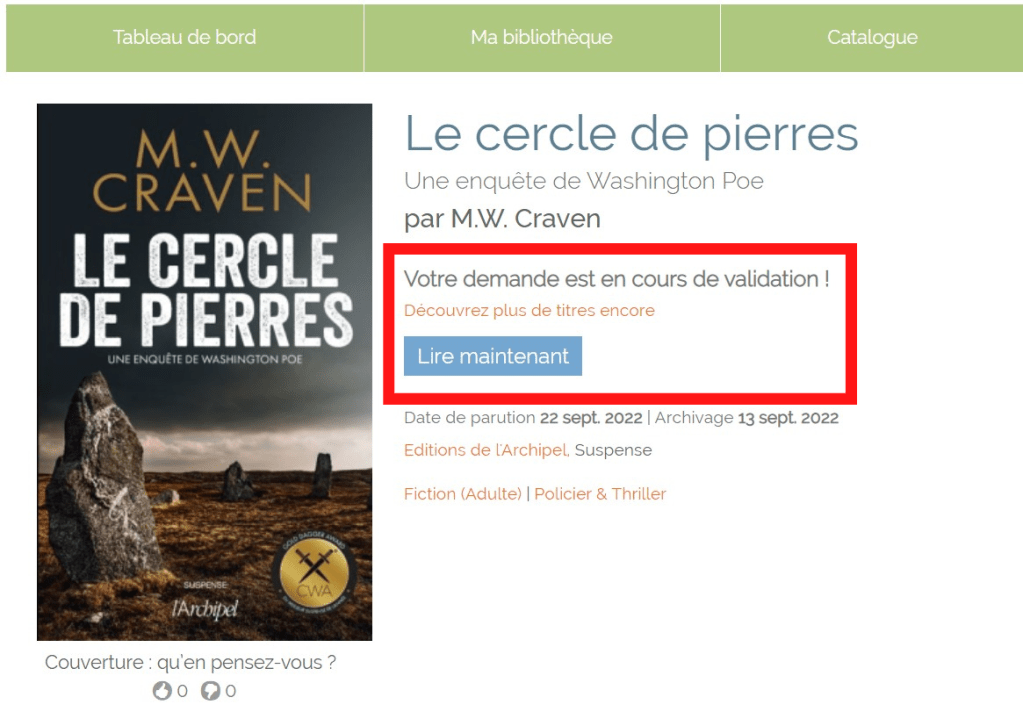The width and height of the screenshot is (1023, 719).
Task: Click the Le cercle de pierres title heading
Action: tap(631, 134)
